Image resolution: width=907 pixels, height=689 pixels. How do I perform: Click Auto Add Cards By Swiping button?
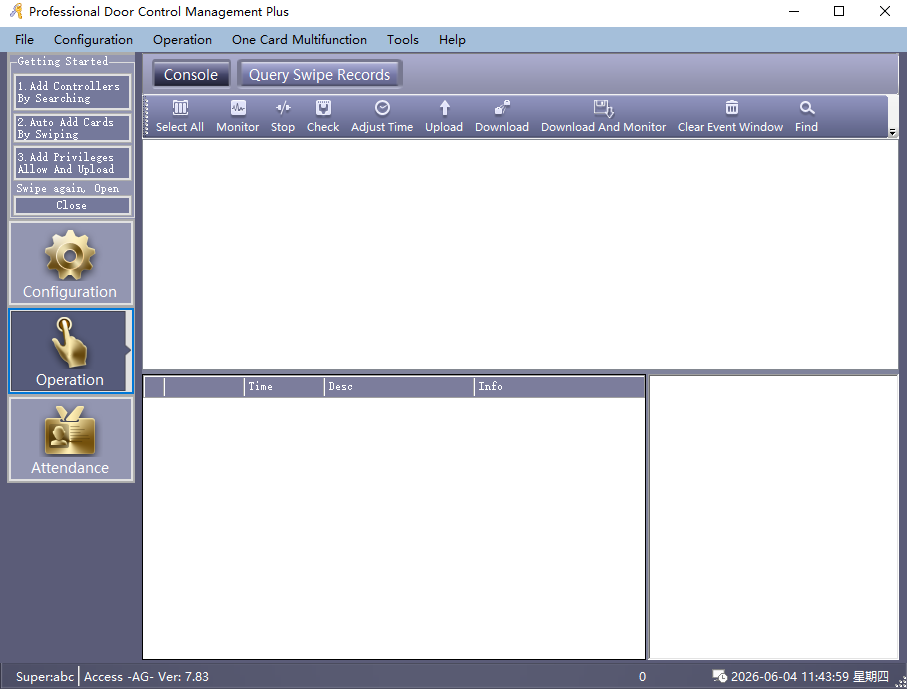pos(72,128)
